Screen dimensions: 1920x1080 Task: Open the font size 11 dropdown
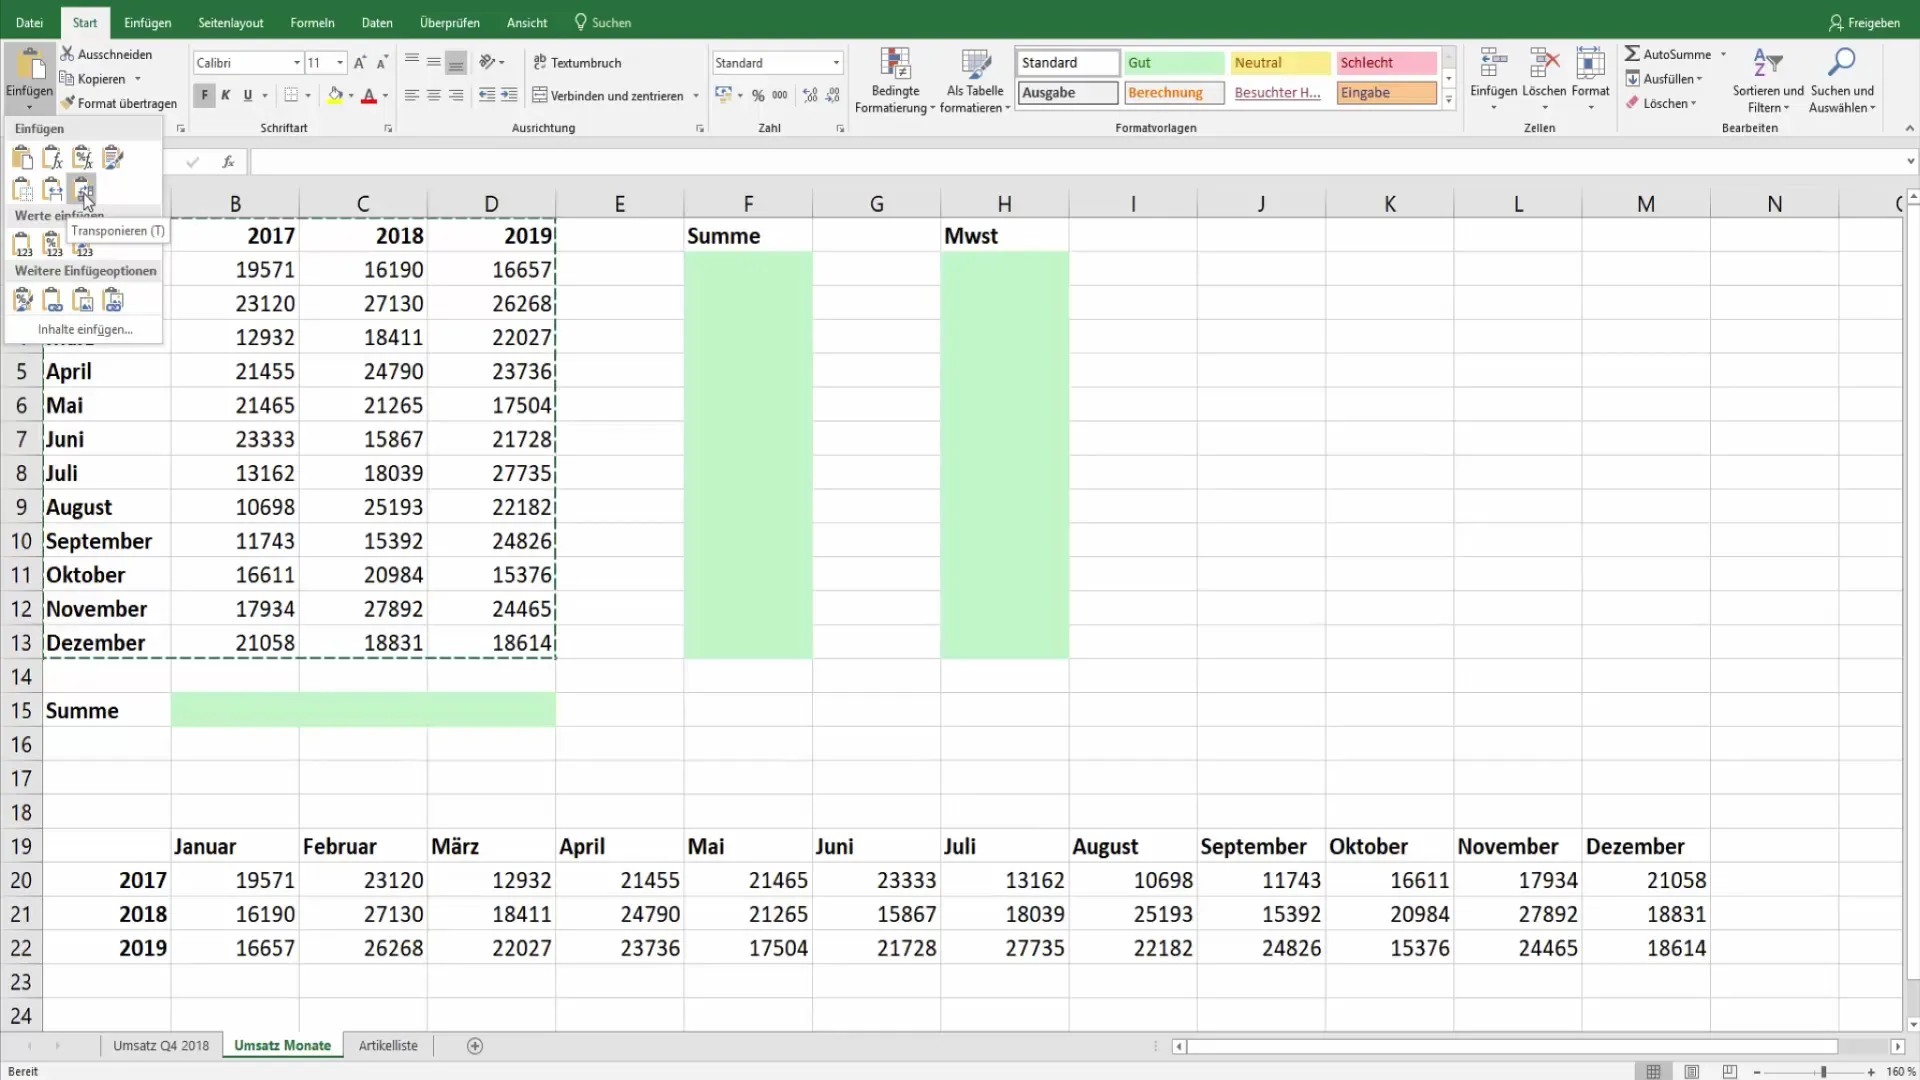tap(340, 62)
